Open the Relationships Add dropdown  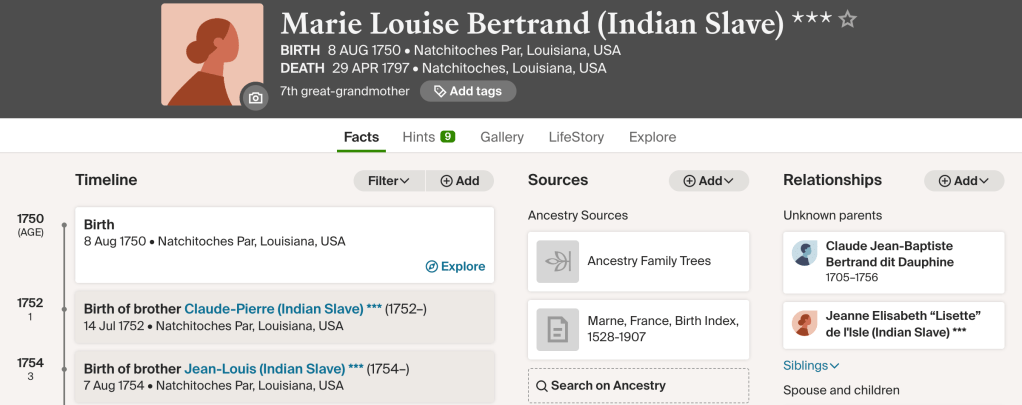964,181
